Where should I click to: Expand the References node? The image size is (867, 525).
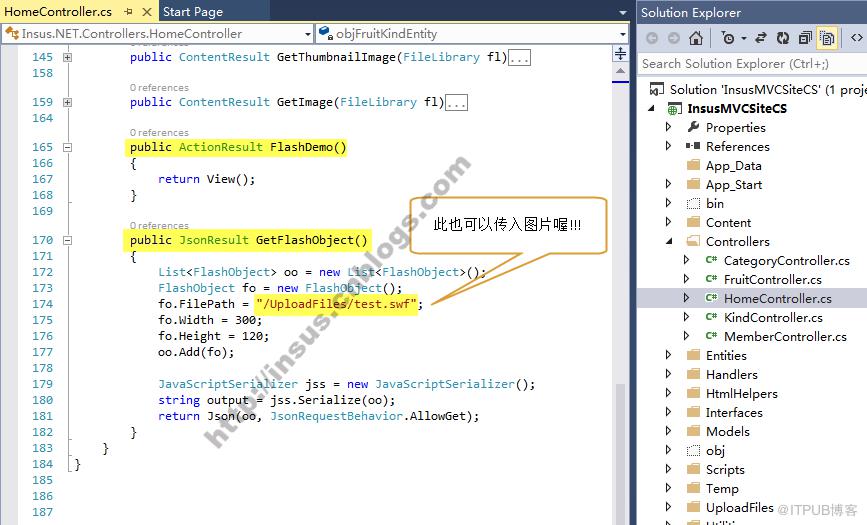(x=668, y=146)
